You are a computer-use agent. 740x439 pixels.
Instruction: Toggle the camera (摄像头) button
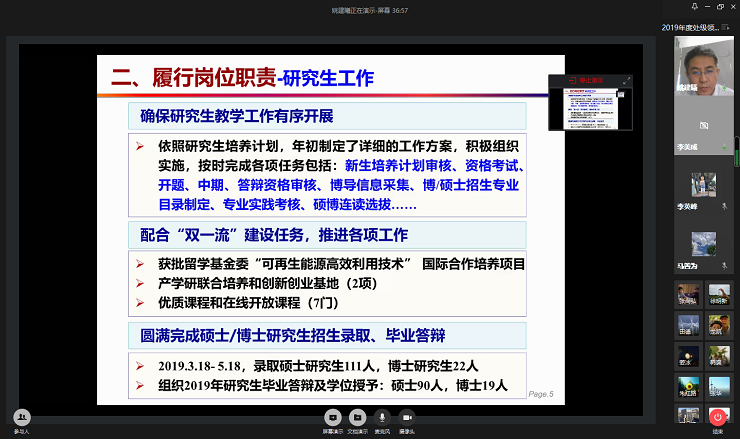pos(407,419)
